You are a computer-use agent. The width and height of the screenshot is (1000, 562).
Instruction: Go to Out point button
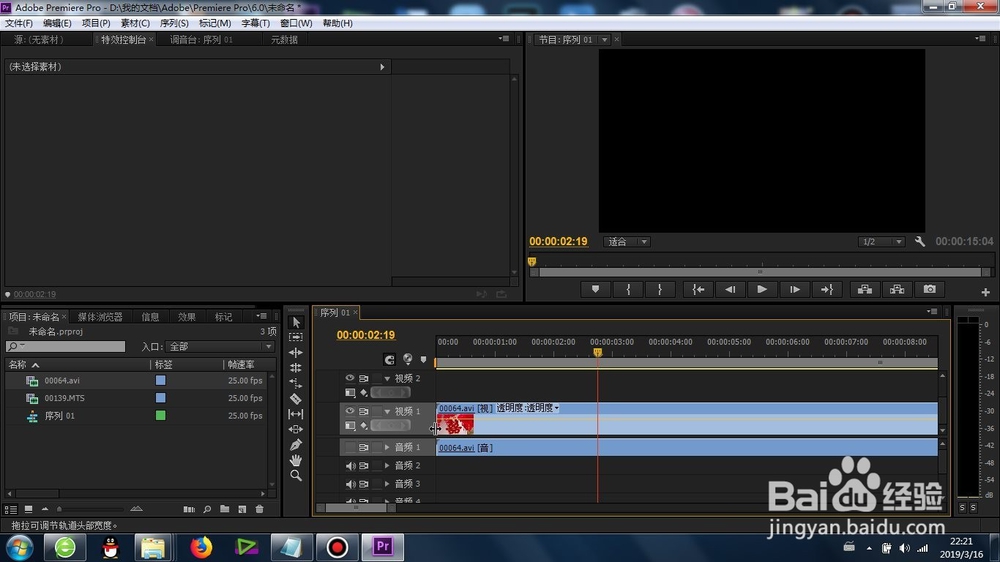click(x=827, y=290)
